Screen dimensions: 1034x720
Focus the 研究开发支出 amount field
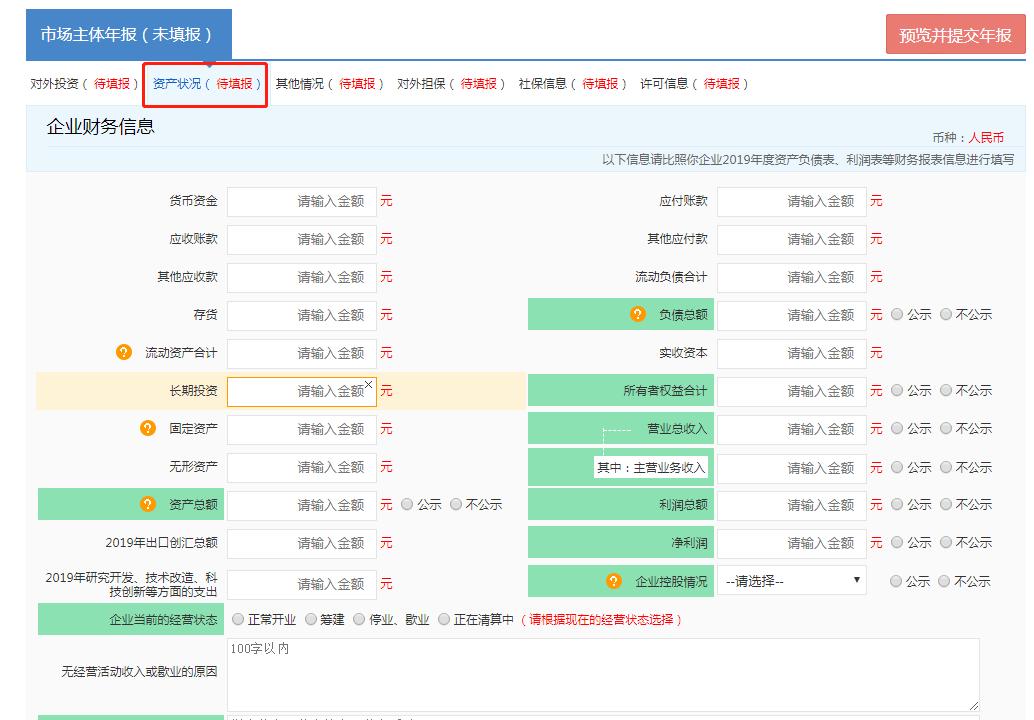pos(302,584)
